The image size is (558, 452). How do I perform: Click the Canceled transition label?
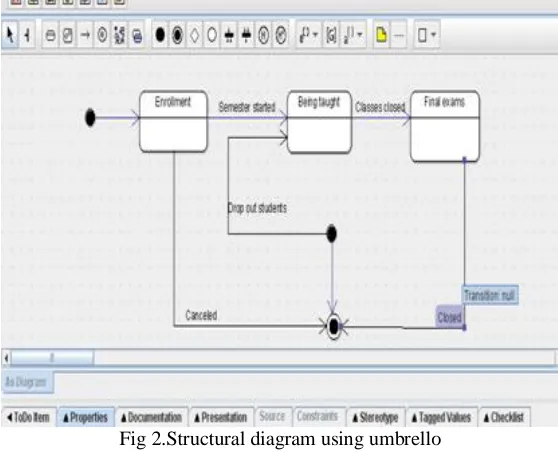tap(201, 315)
